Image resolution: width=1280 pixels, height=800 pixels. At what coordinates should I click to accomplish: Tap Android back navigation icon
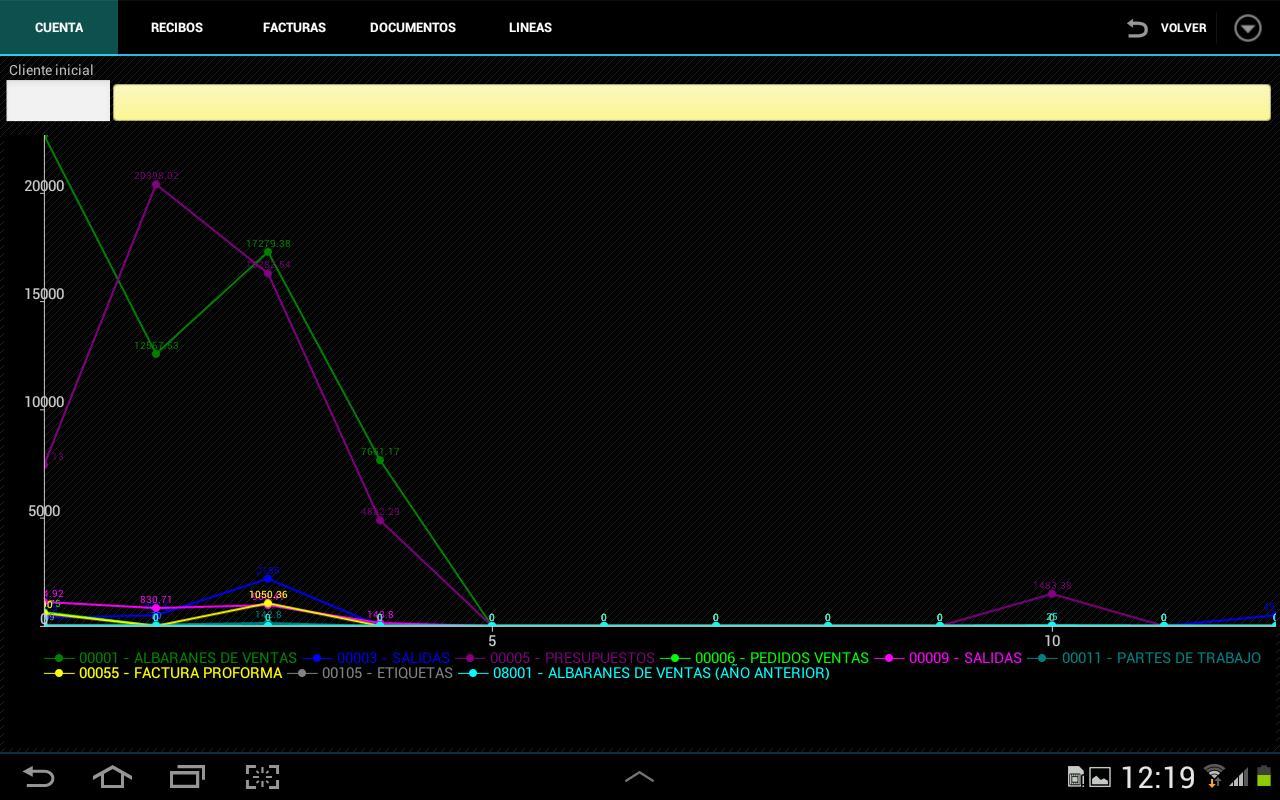[38, 777]
